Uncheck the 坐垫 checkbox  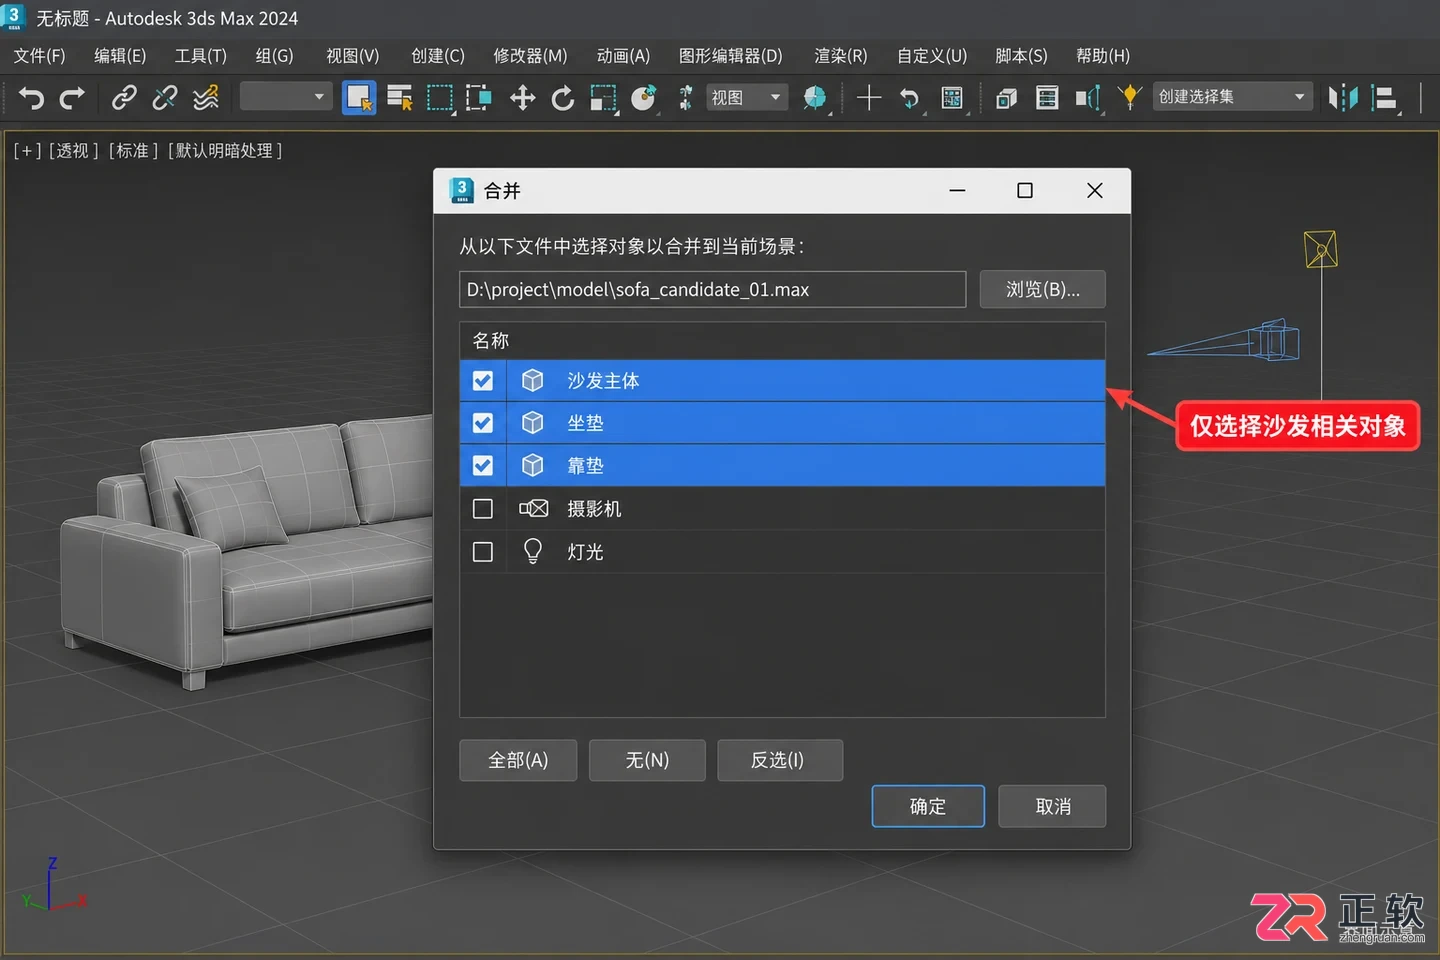tap(483, 423)
